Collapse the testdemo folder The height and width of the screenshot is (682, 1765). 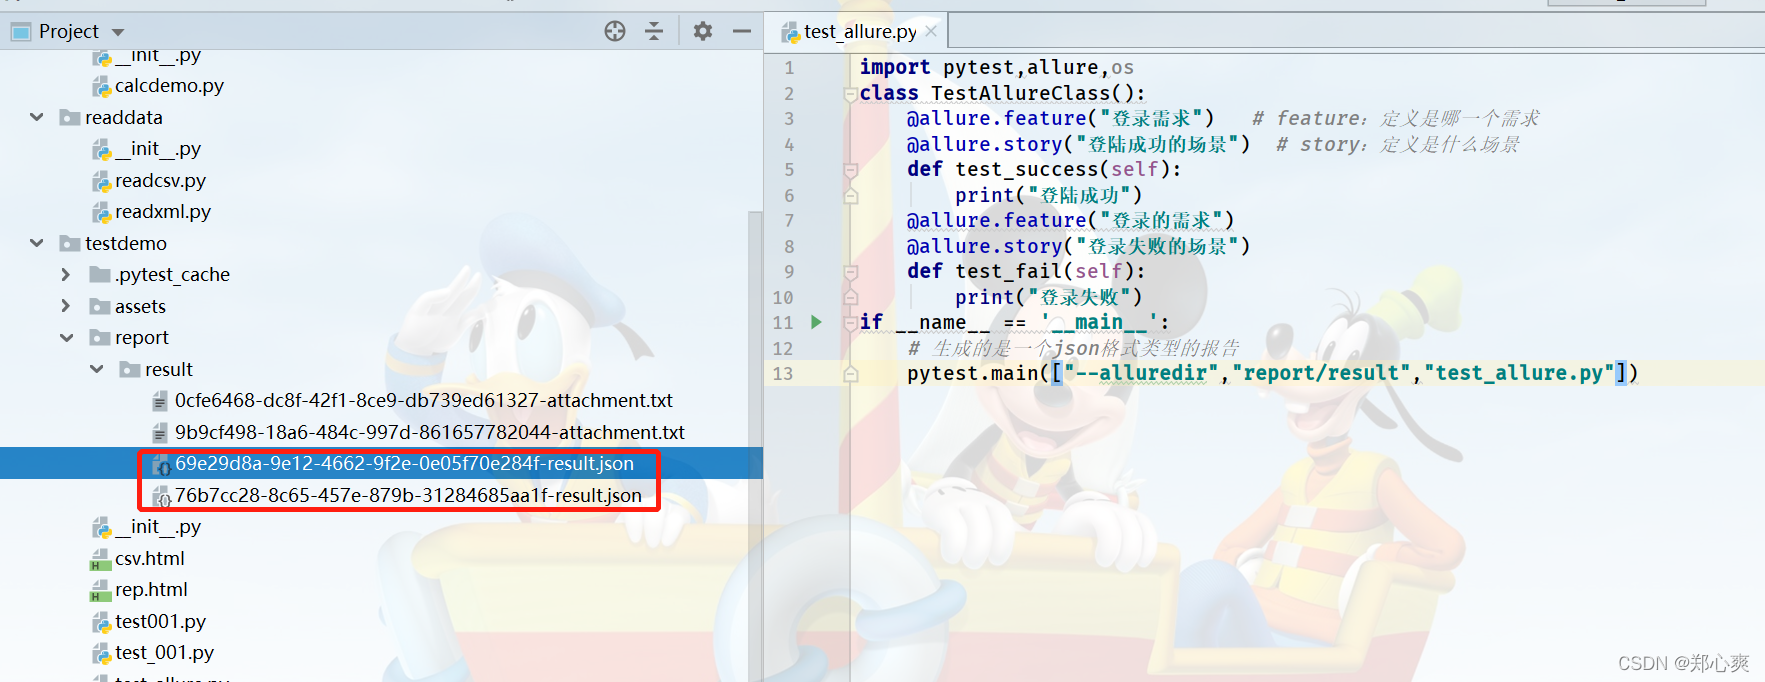[x=37, y=243]
